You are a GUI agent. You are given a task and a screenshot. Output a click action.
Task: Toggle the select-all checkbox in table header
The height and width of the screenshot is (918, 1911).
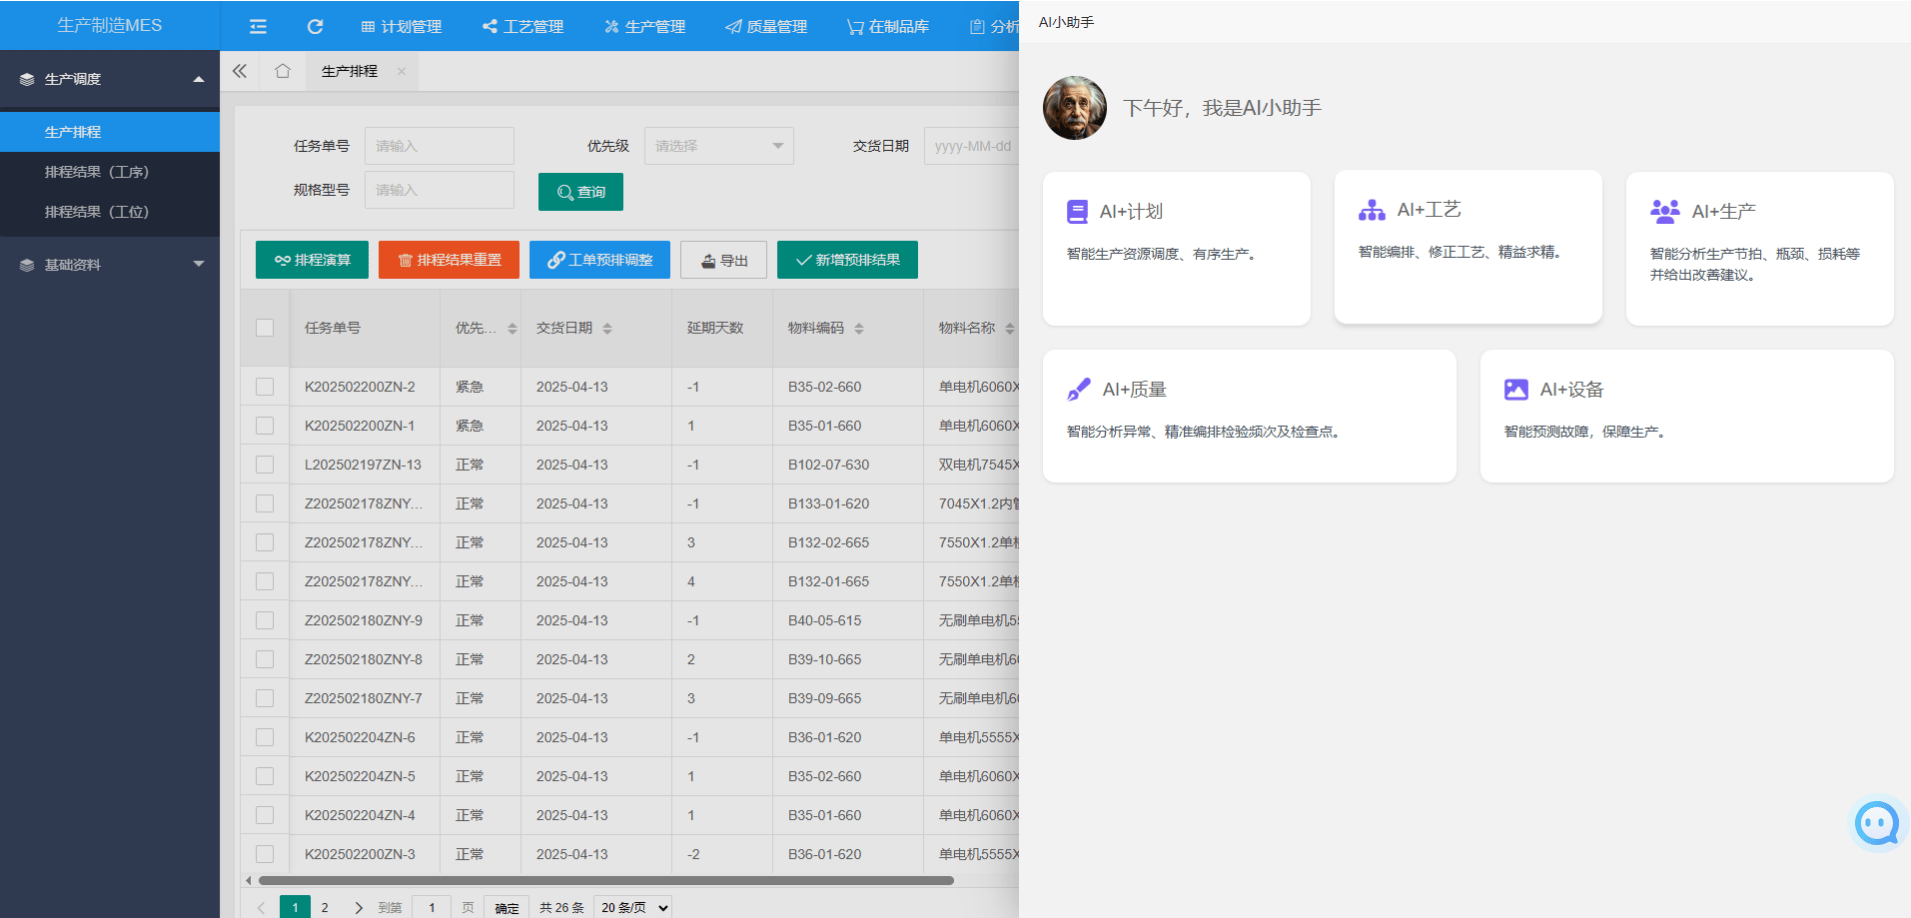[x=265, y=328]
